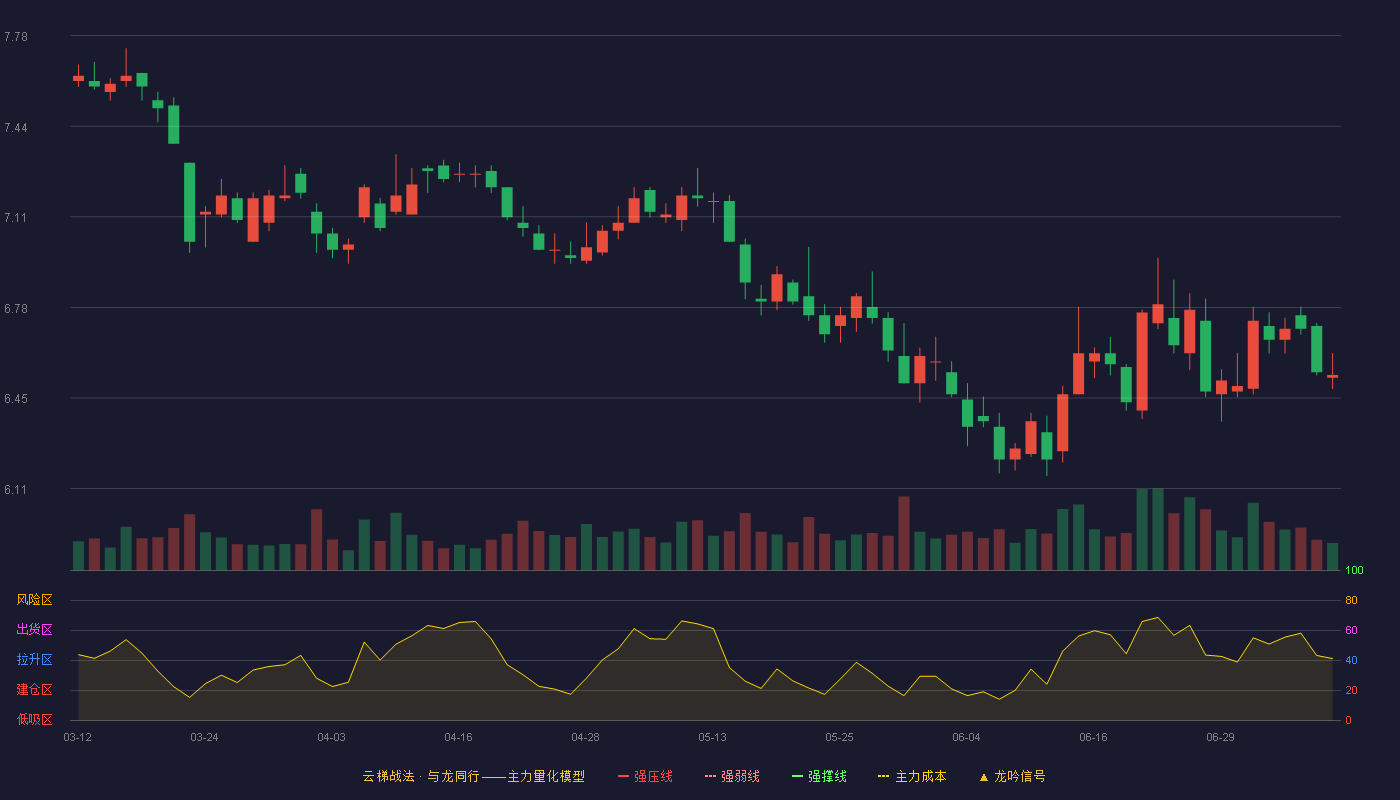Toggle the 强弱线 legend entry
This screenshot has width=1400, height=800.
tap(732, 776)
